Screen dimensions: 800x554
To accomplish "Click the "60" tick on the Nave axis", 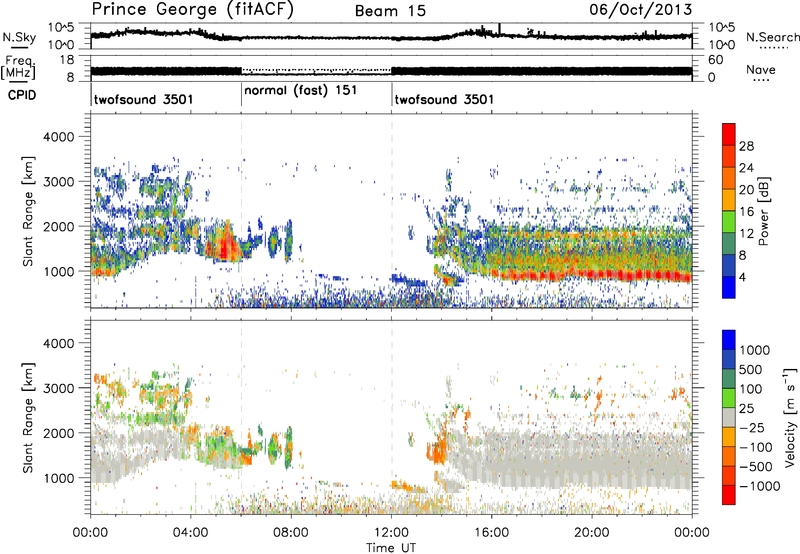I will click(x=715, y=60).
